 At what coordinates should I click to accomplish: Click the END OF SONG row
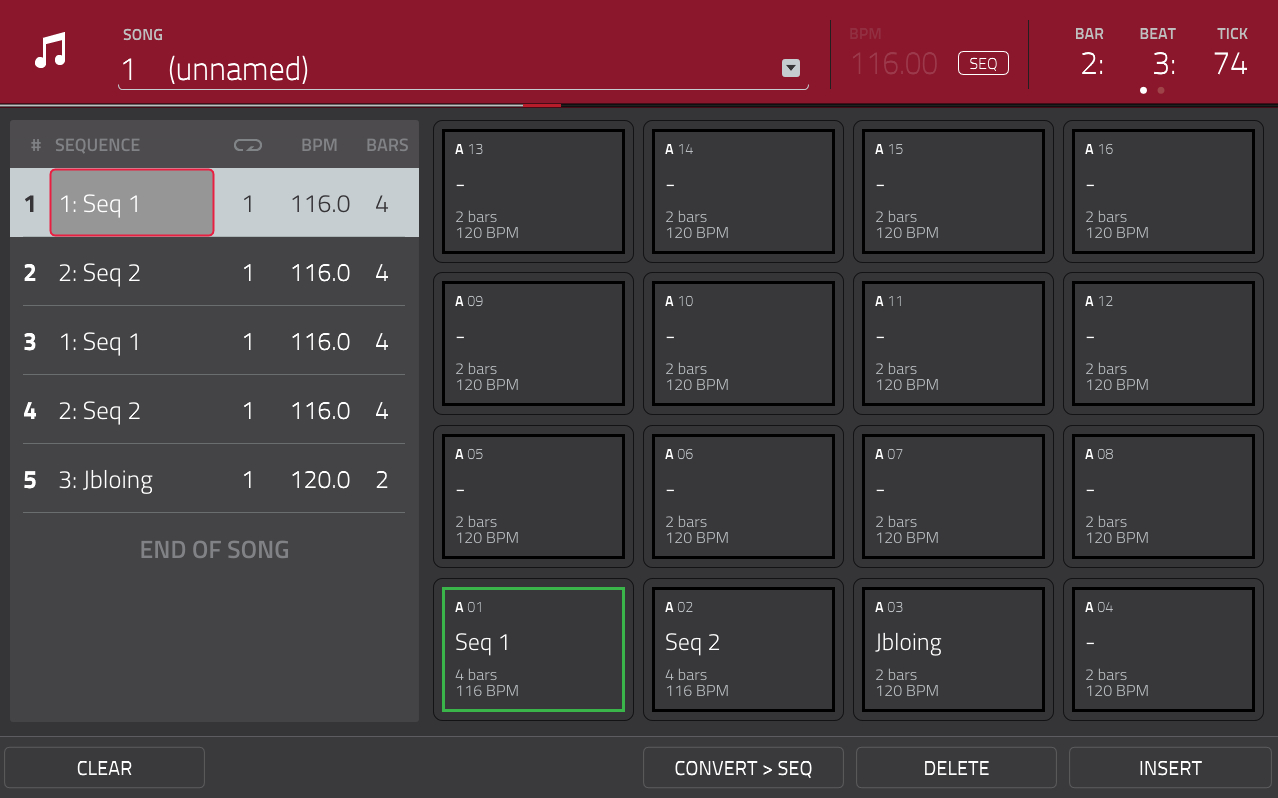click(214, 549)
